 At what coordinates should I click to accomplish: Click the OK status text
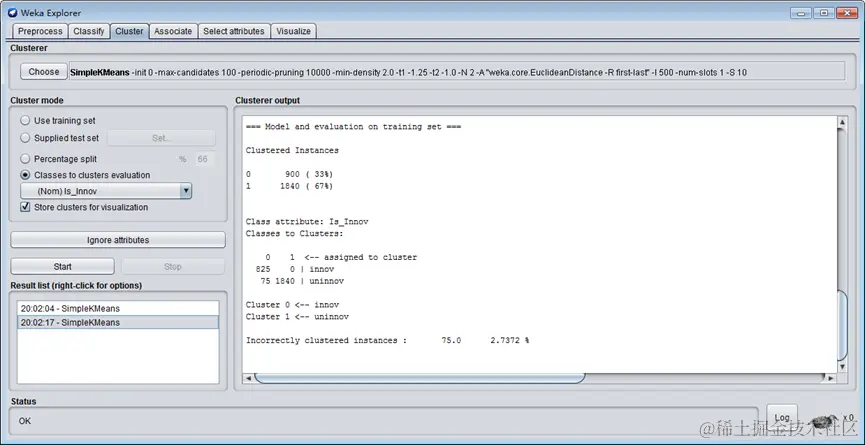(25, 421)
